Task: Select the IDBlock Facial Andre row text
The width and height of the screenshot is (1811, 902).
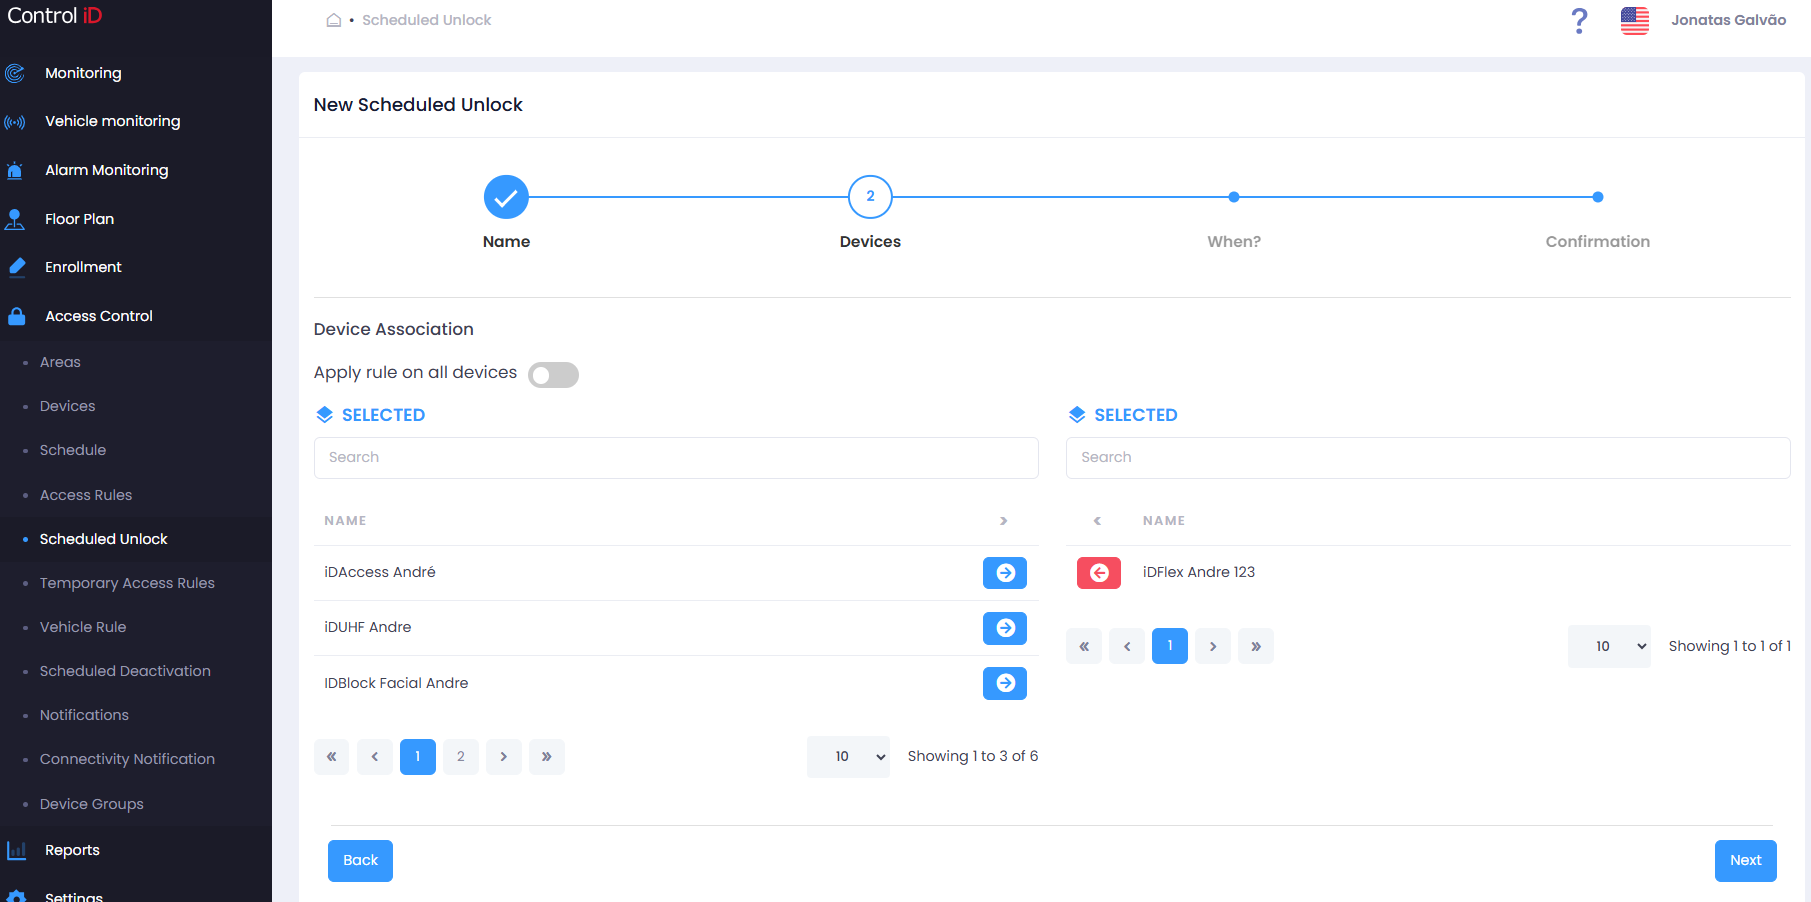Action: [396, 683]
